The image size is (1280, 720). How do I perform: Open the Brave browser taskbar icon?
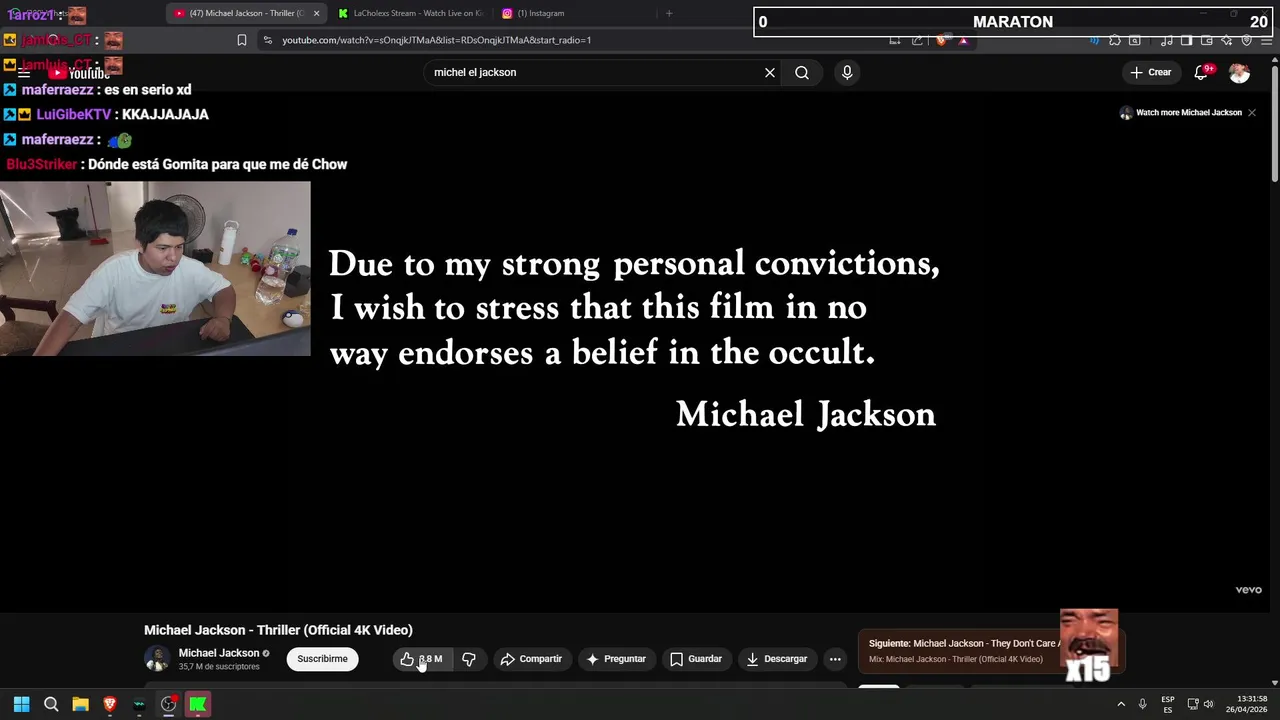click(x=110, y=704)
